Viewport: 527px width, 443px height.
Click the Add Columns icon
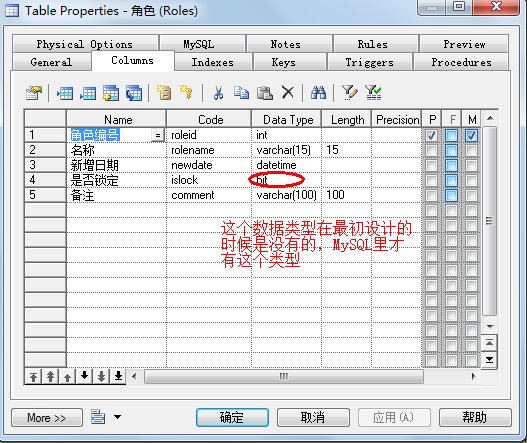pos(111,93)
